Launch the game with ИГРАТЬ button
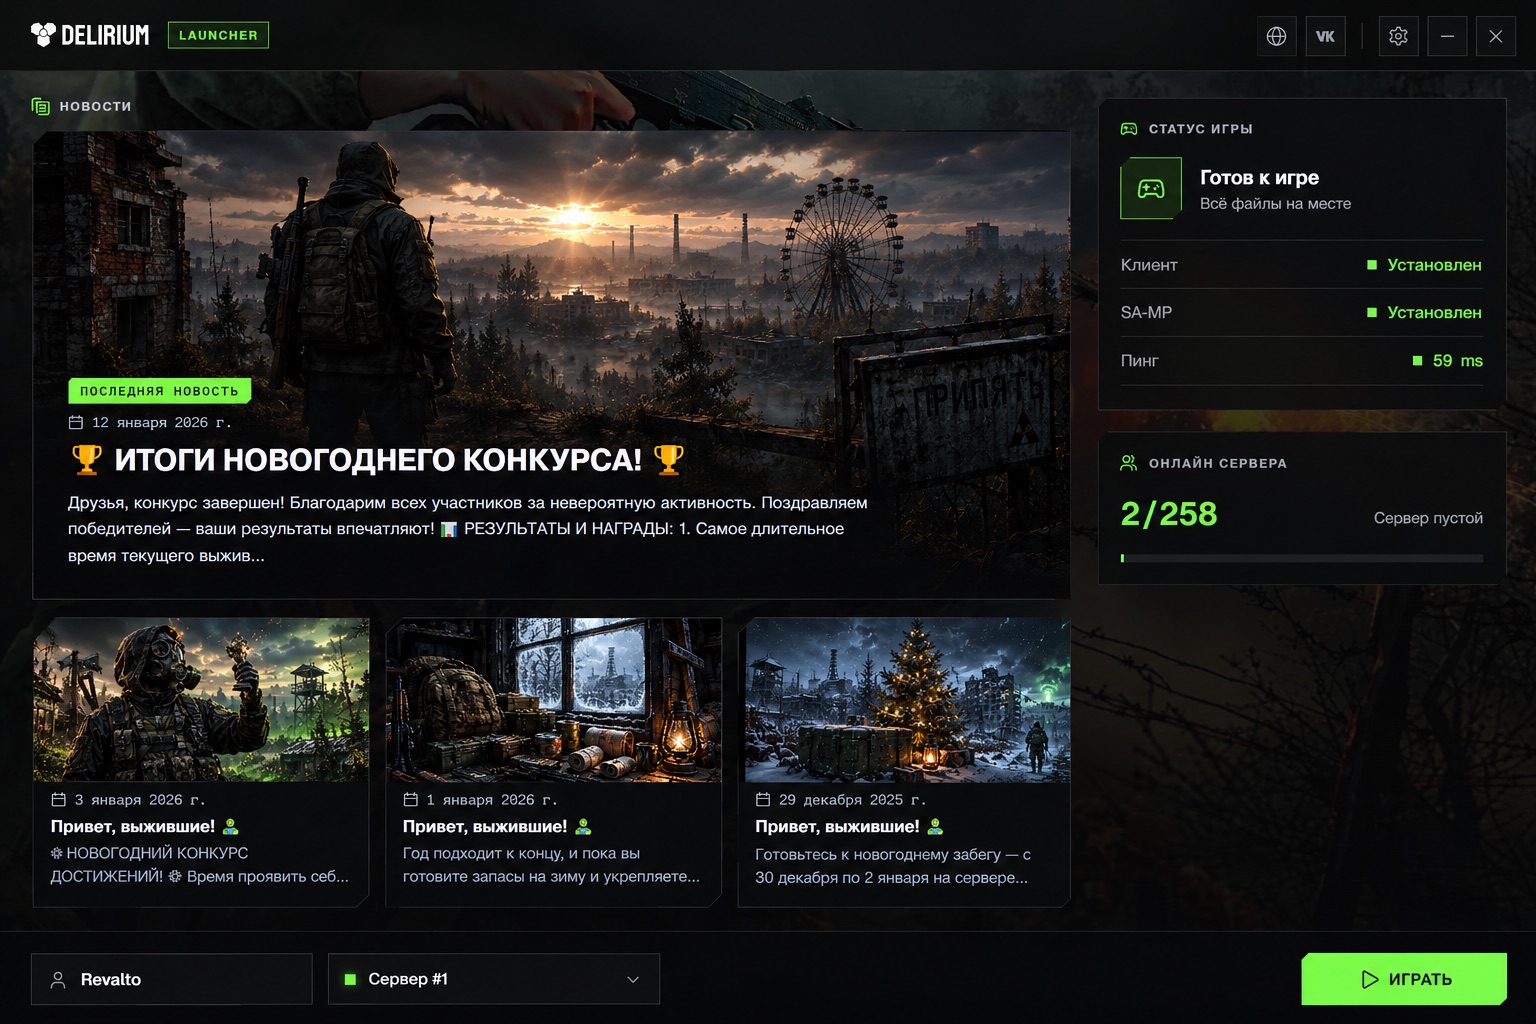The image size is (1536, 1024). 1404,979
